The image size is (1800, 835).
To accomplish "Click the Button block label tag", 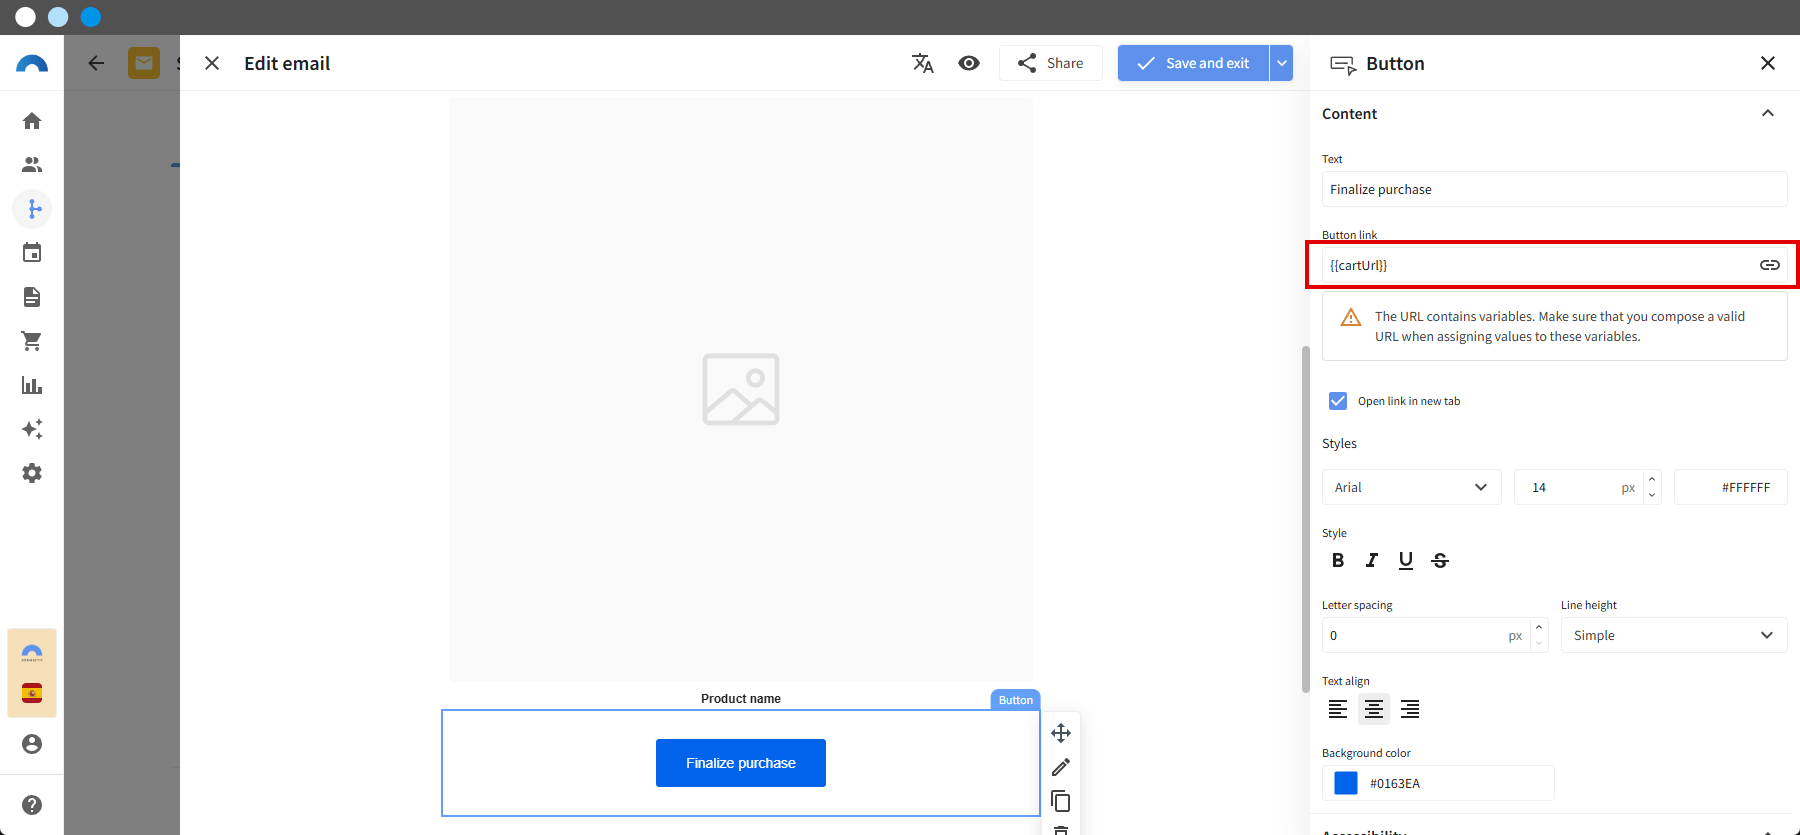I will [x=1015, y=700].
